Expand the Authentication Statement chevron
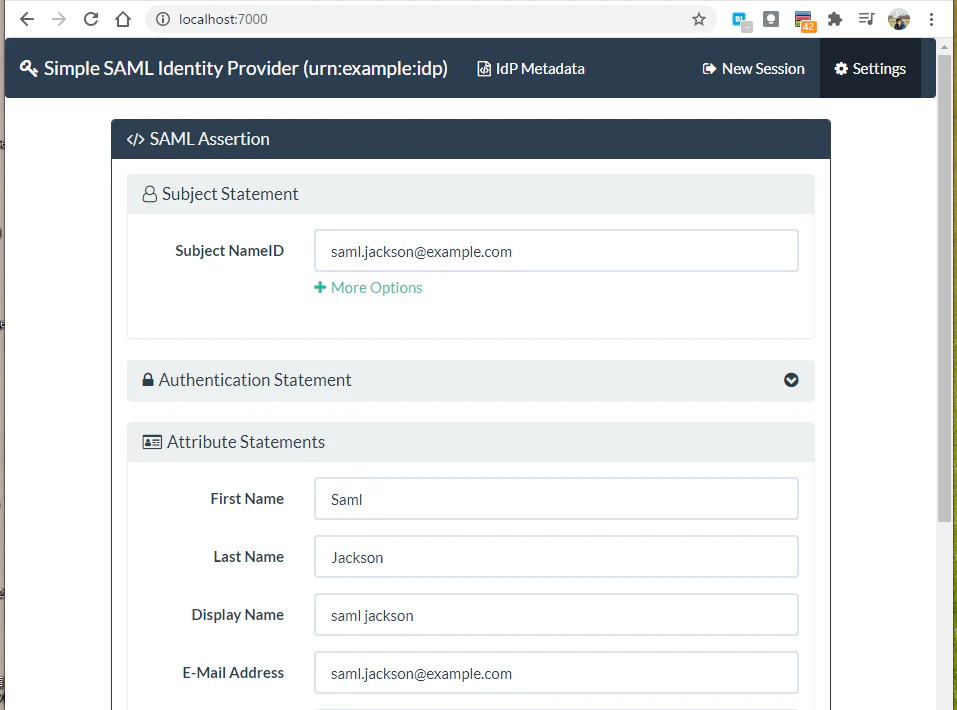This screenshot has width=957, height=710. [791, 380]
